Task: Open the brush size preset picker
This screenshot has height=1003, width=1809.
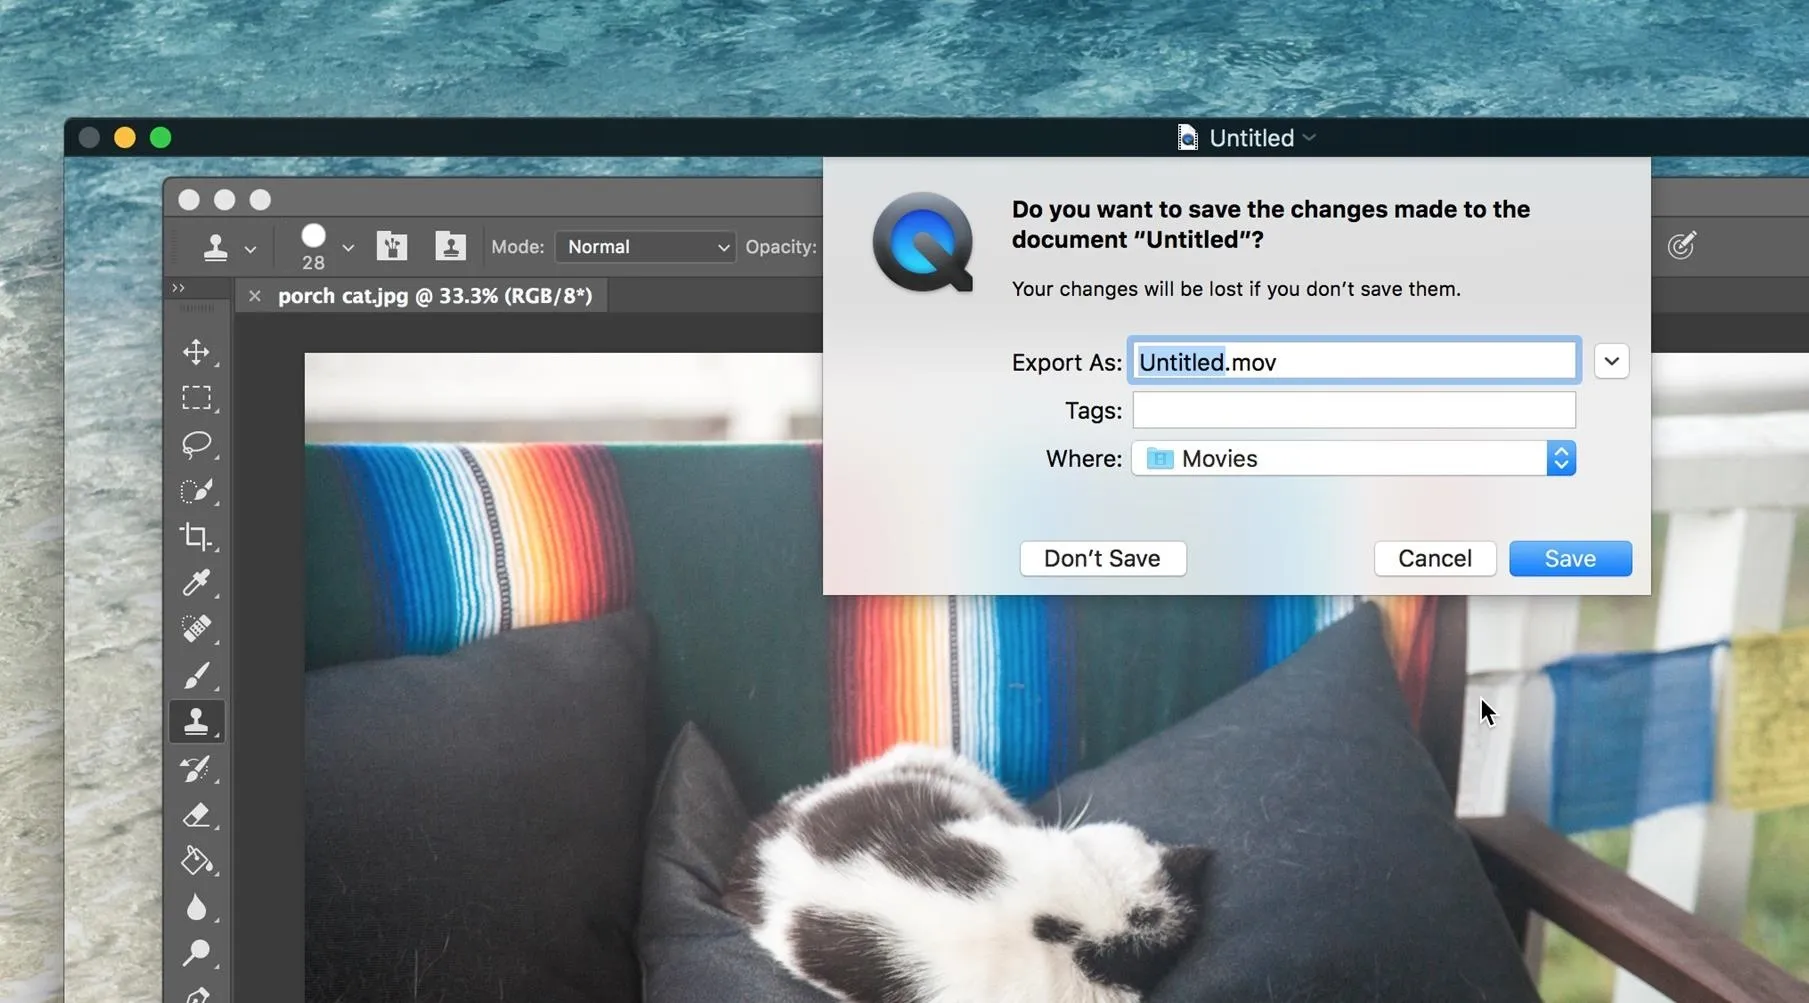Action: tap(348, 248)
